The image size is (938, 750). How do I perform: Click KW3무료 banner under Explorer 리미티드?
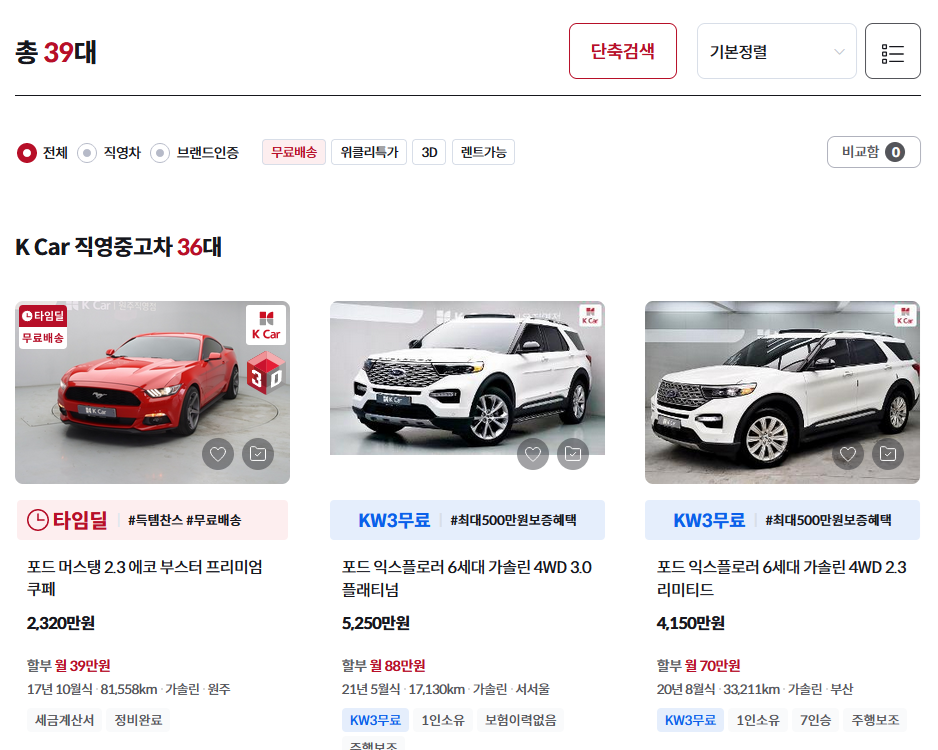782,520
